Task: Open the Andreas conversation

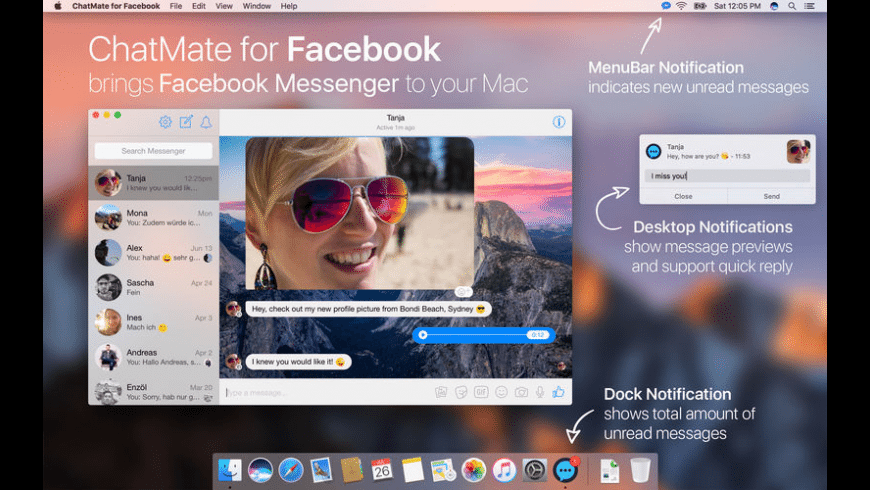Action: pos(154,357)
